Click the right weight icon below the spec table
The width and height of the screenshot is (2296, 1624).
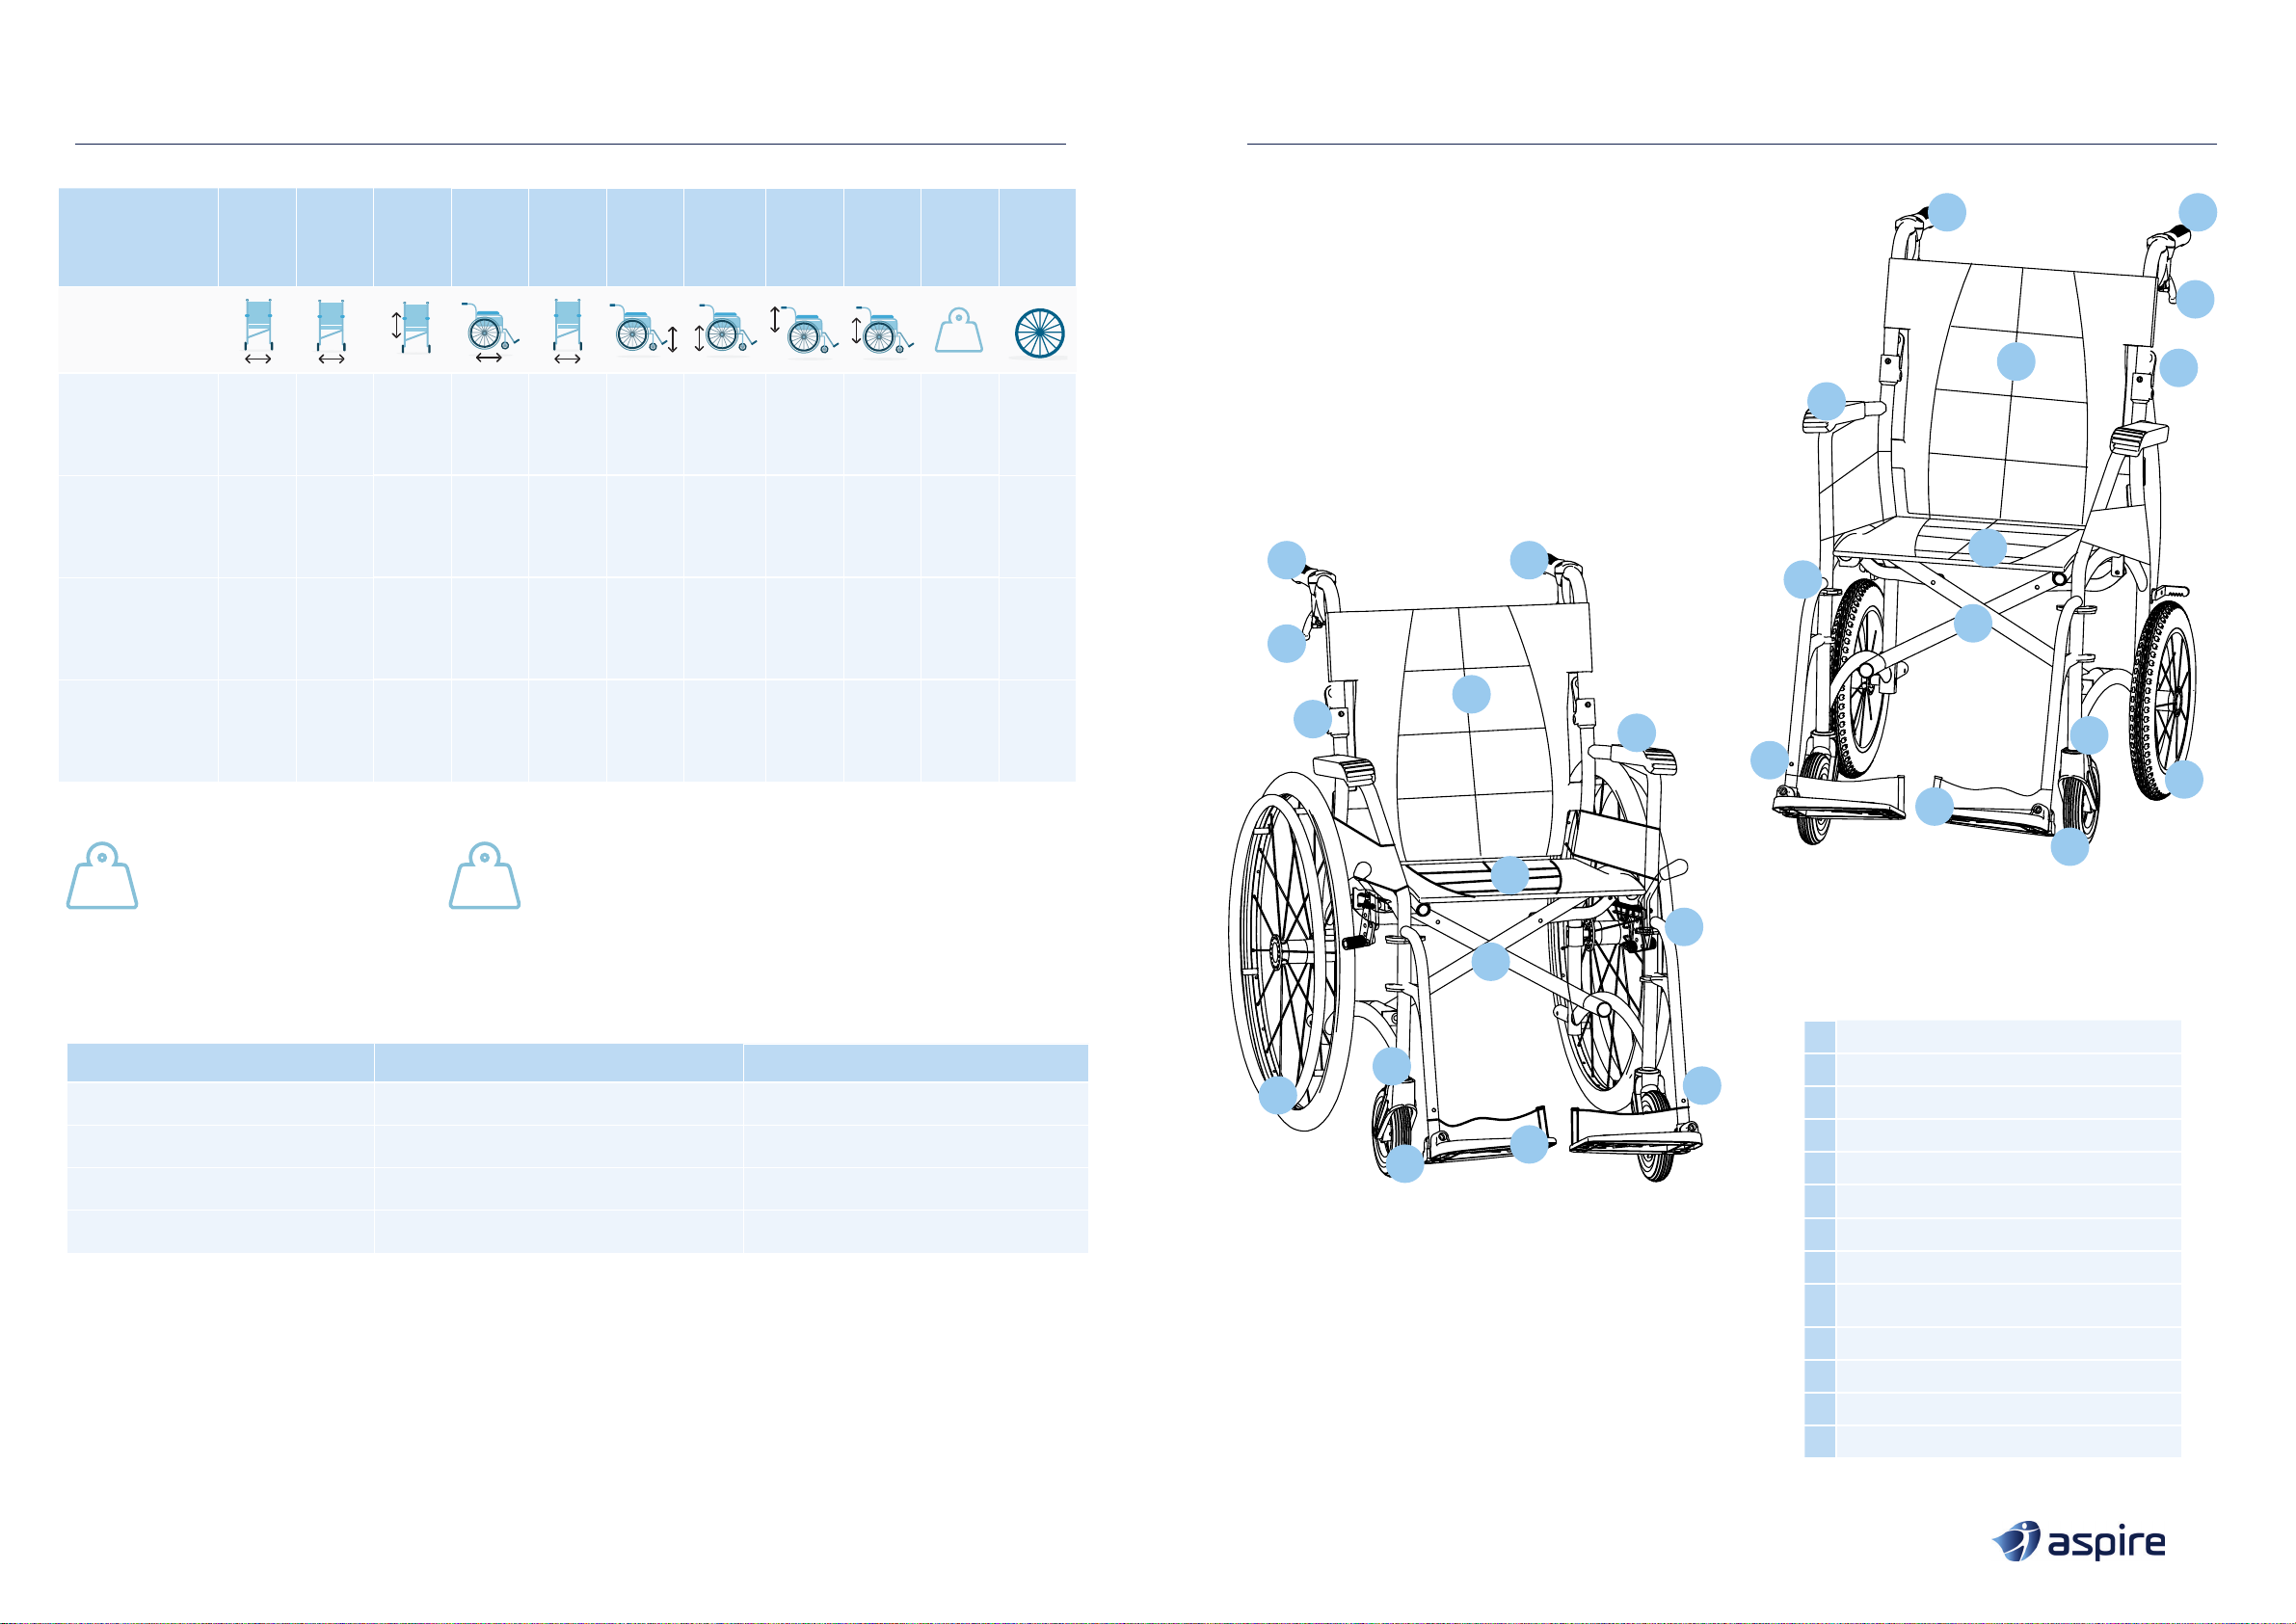[485, 876]
